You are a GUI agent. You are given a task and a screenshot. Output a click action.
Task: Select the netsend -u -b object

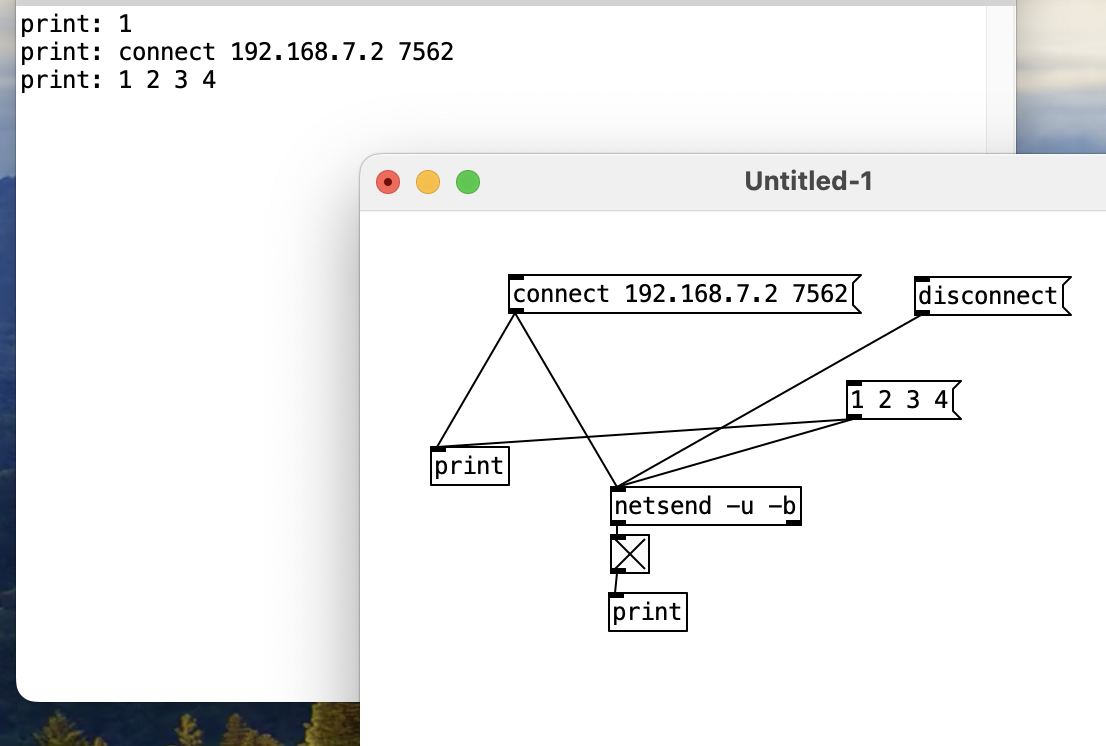coord(705,507)
